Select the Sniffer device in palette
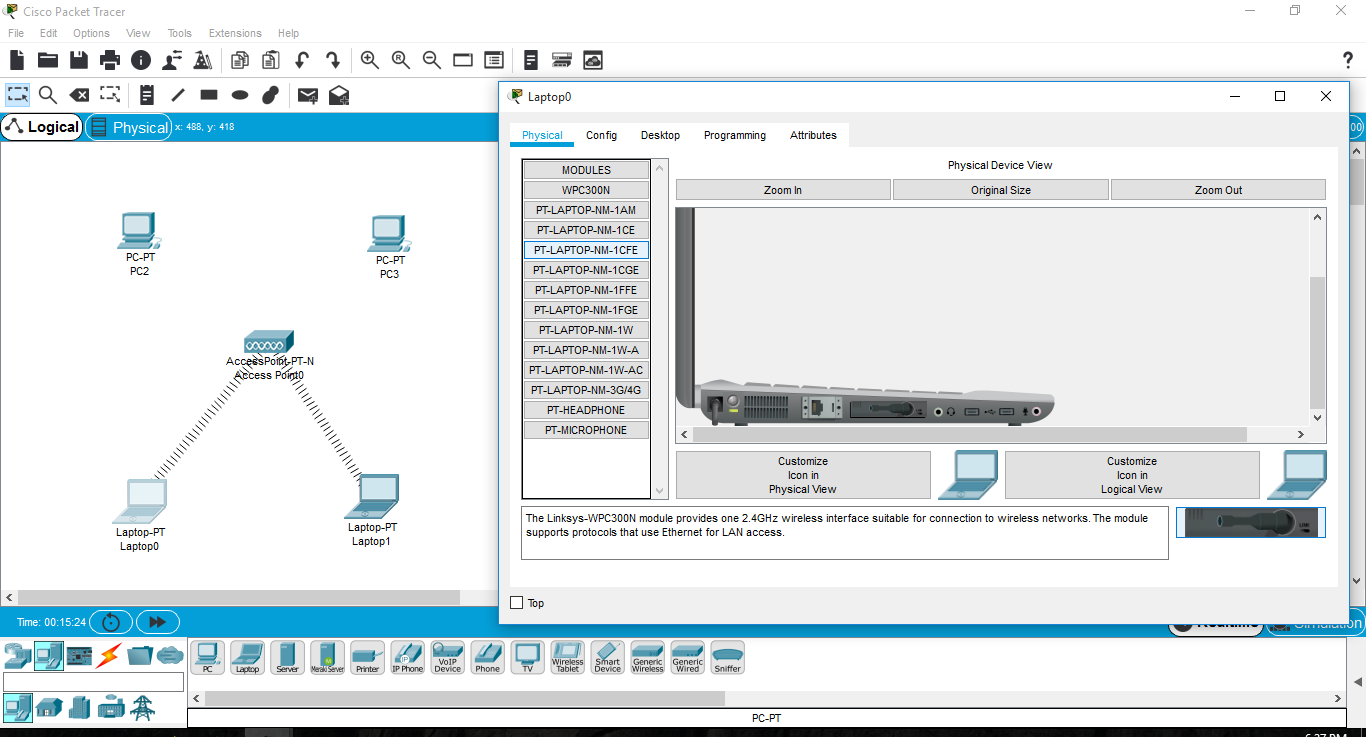 [727, 657]
